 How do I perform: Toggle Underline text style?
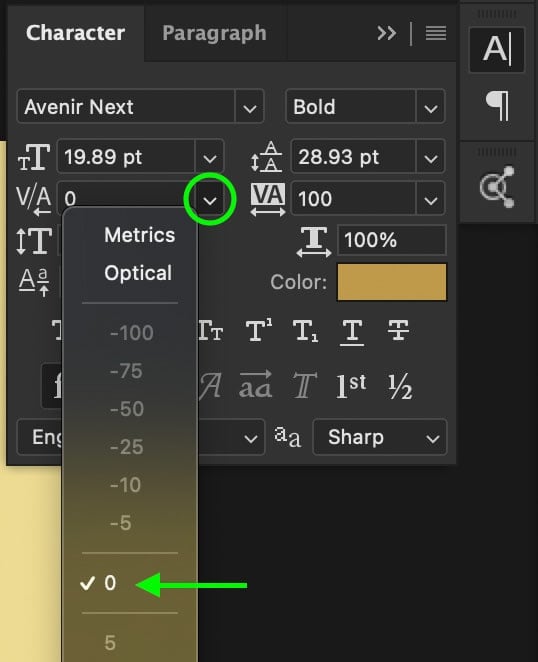coord(351,332)
